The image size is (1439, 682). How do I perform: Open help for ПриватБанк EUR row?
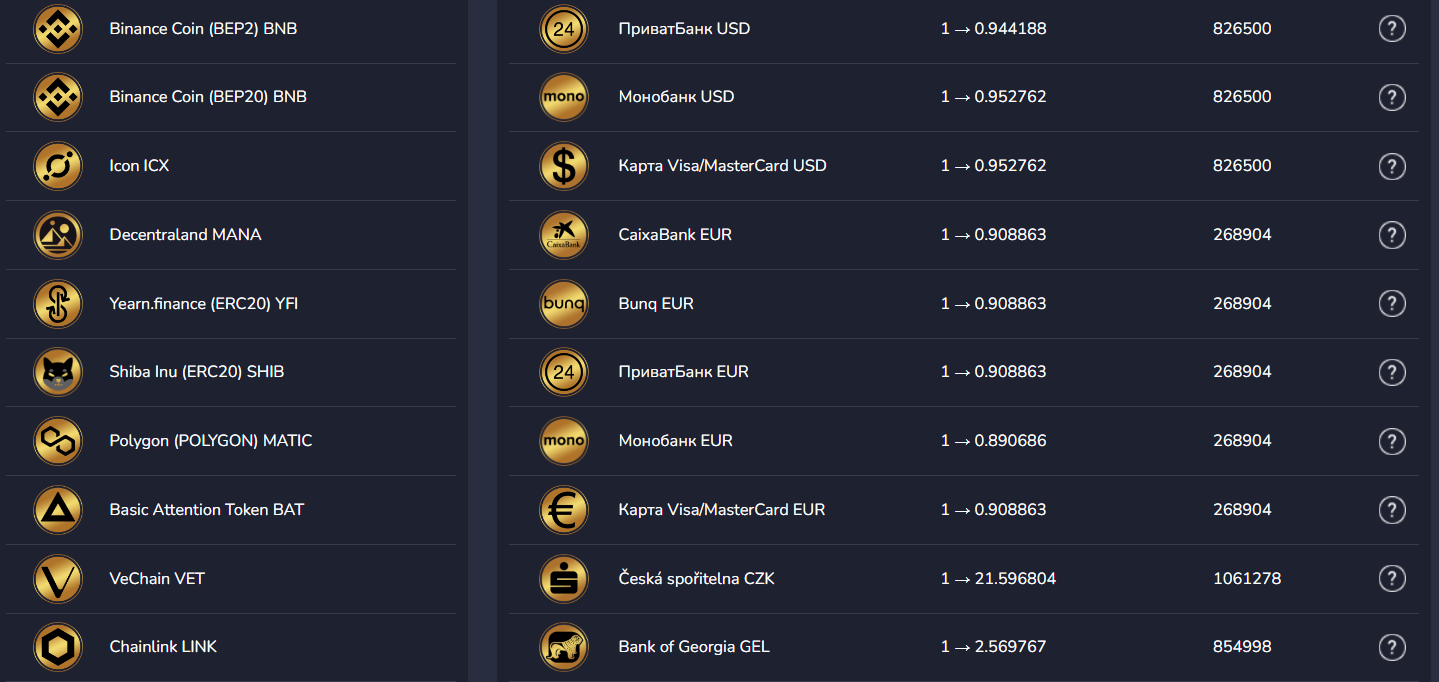1392,372
